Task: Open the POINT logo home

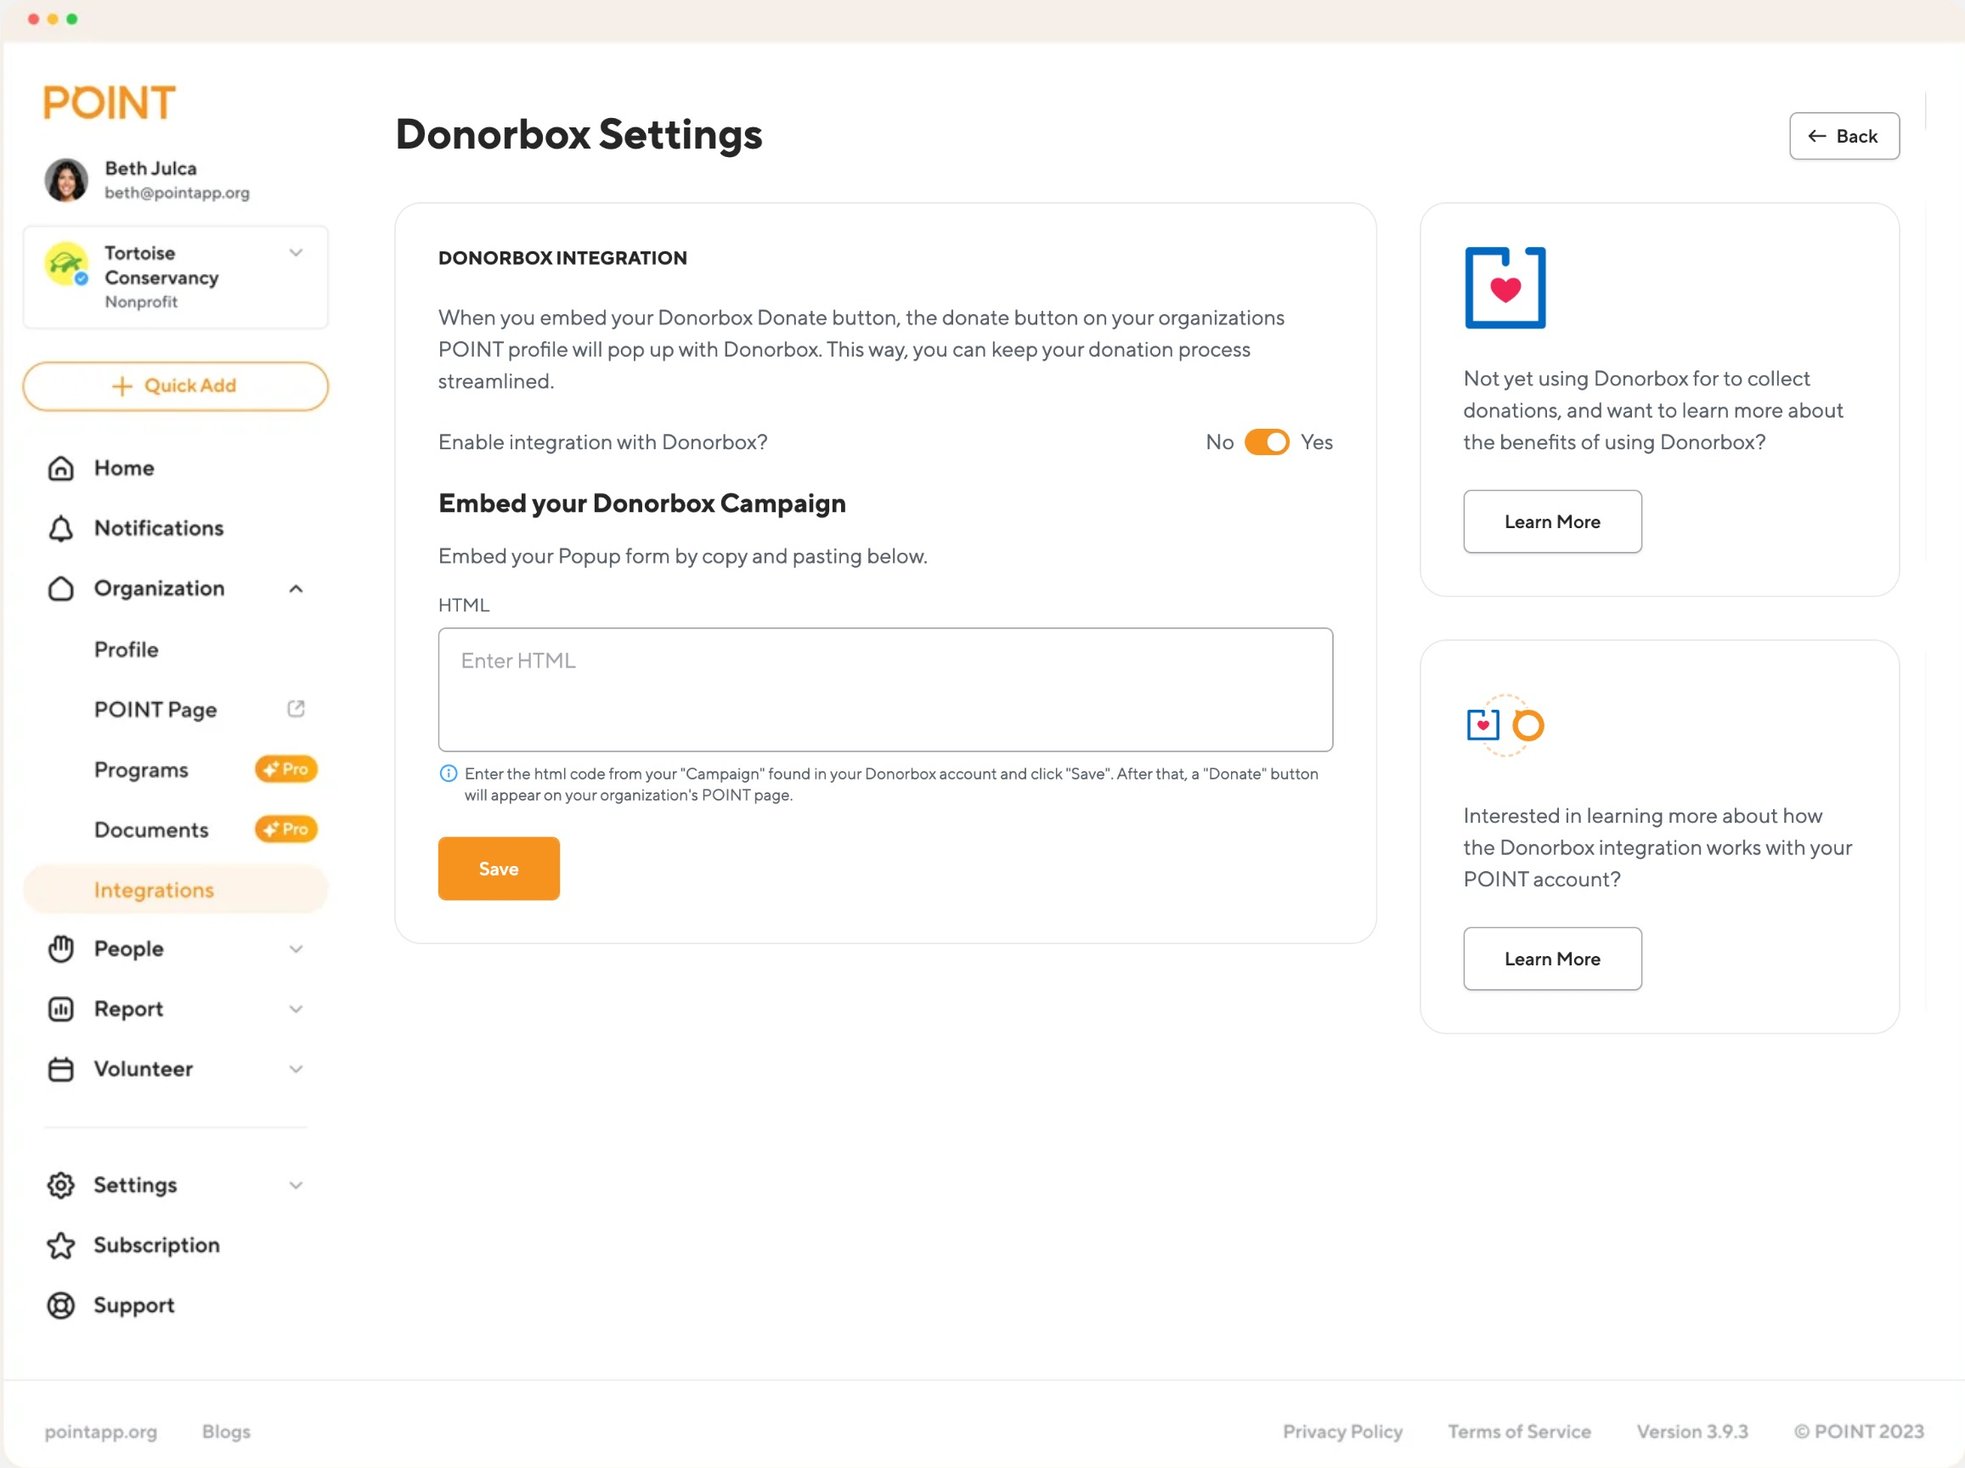Action: click(x=109, y=101)
